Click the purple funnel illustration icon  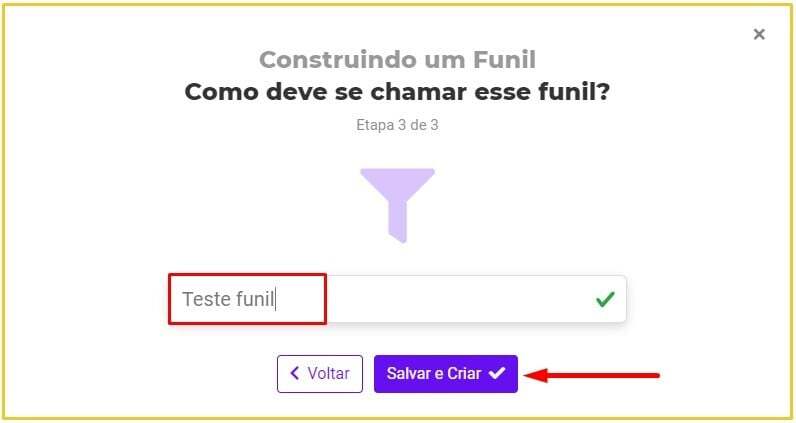tap(397, 201)
